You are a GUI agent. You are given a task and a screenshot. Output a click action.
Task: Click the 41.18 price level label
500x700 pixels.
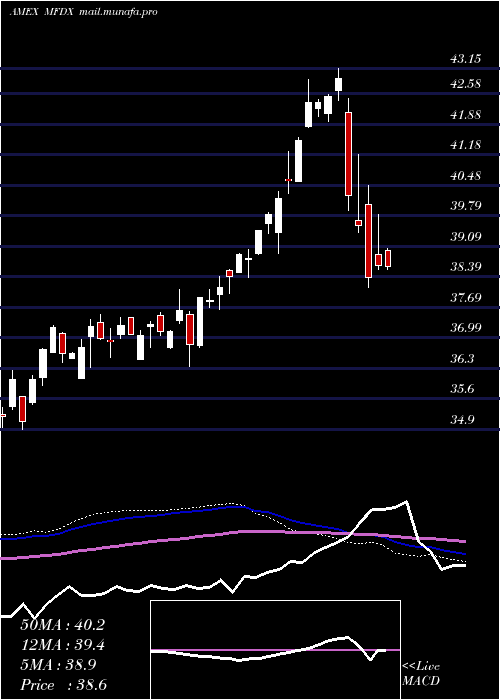pos(465,145)
